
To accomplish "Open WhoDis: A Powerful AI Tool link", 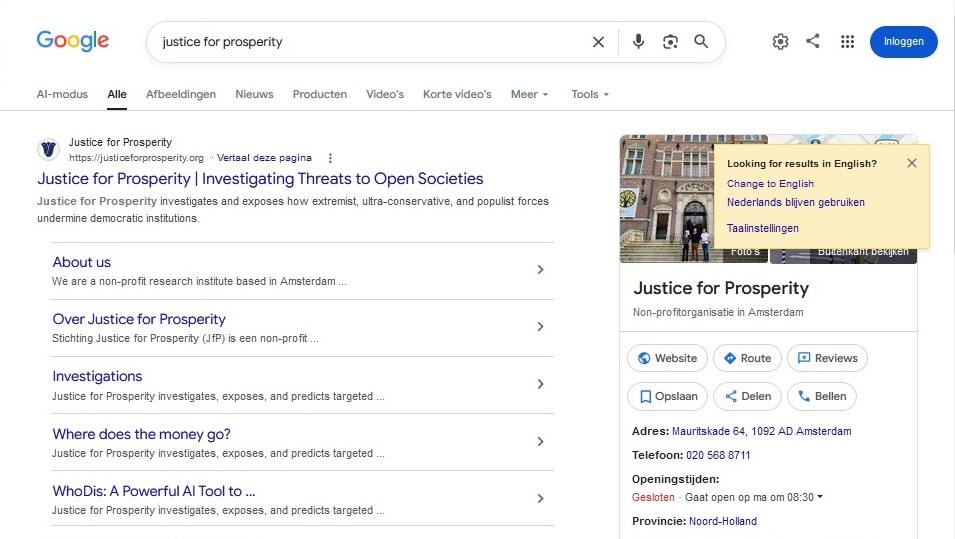I will point(153,491).
